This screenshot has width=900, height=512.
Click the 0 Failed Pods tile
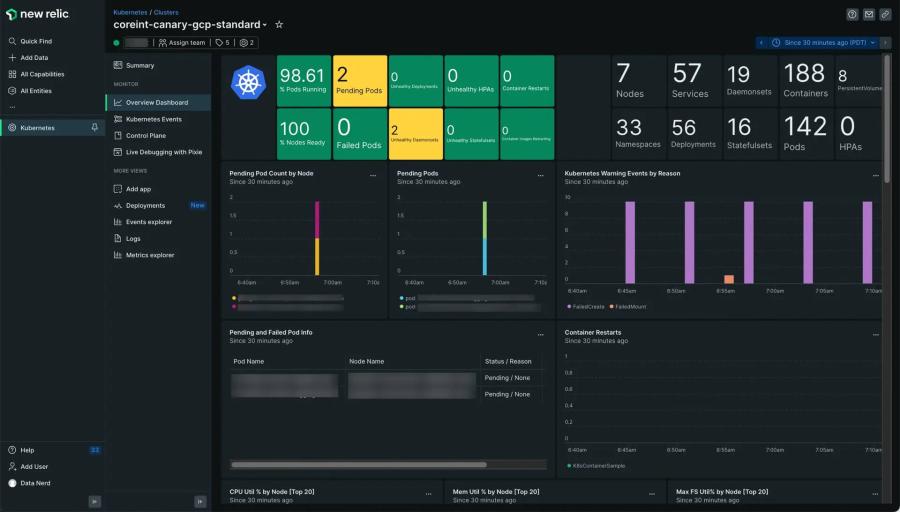(x=359, y=134)
